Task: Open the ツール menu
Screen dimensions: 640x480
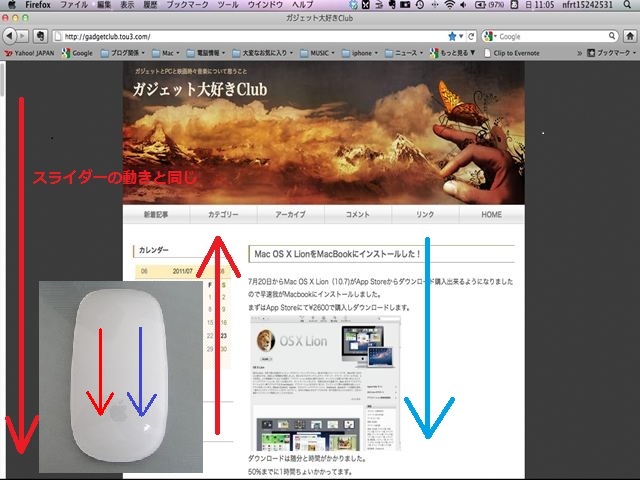Action: coord(228,5)
